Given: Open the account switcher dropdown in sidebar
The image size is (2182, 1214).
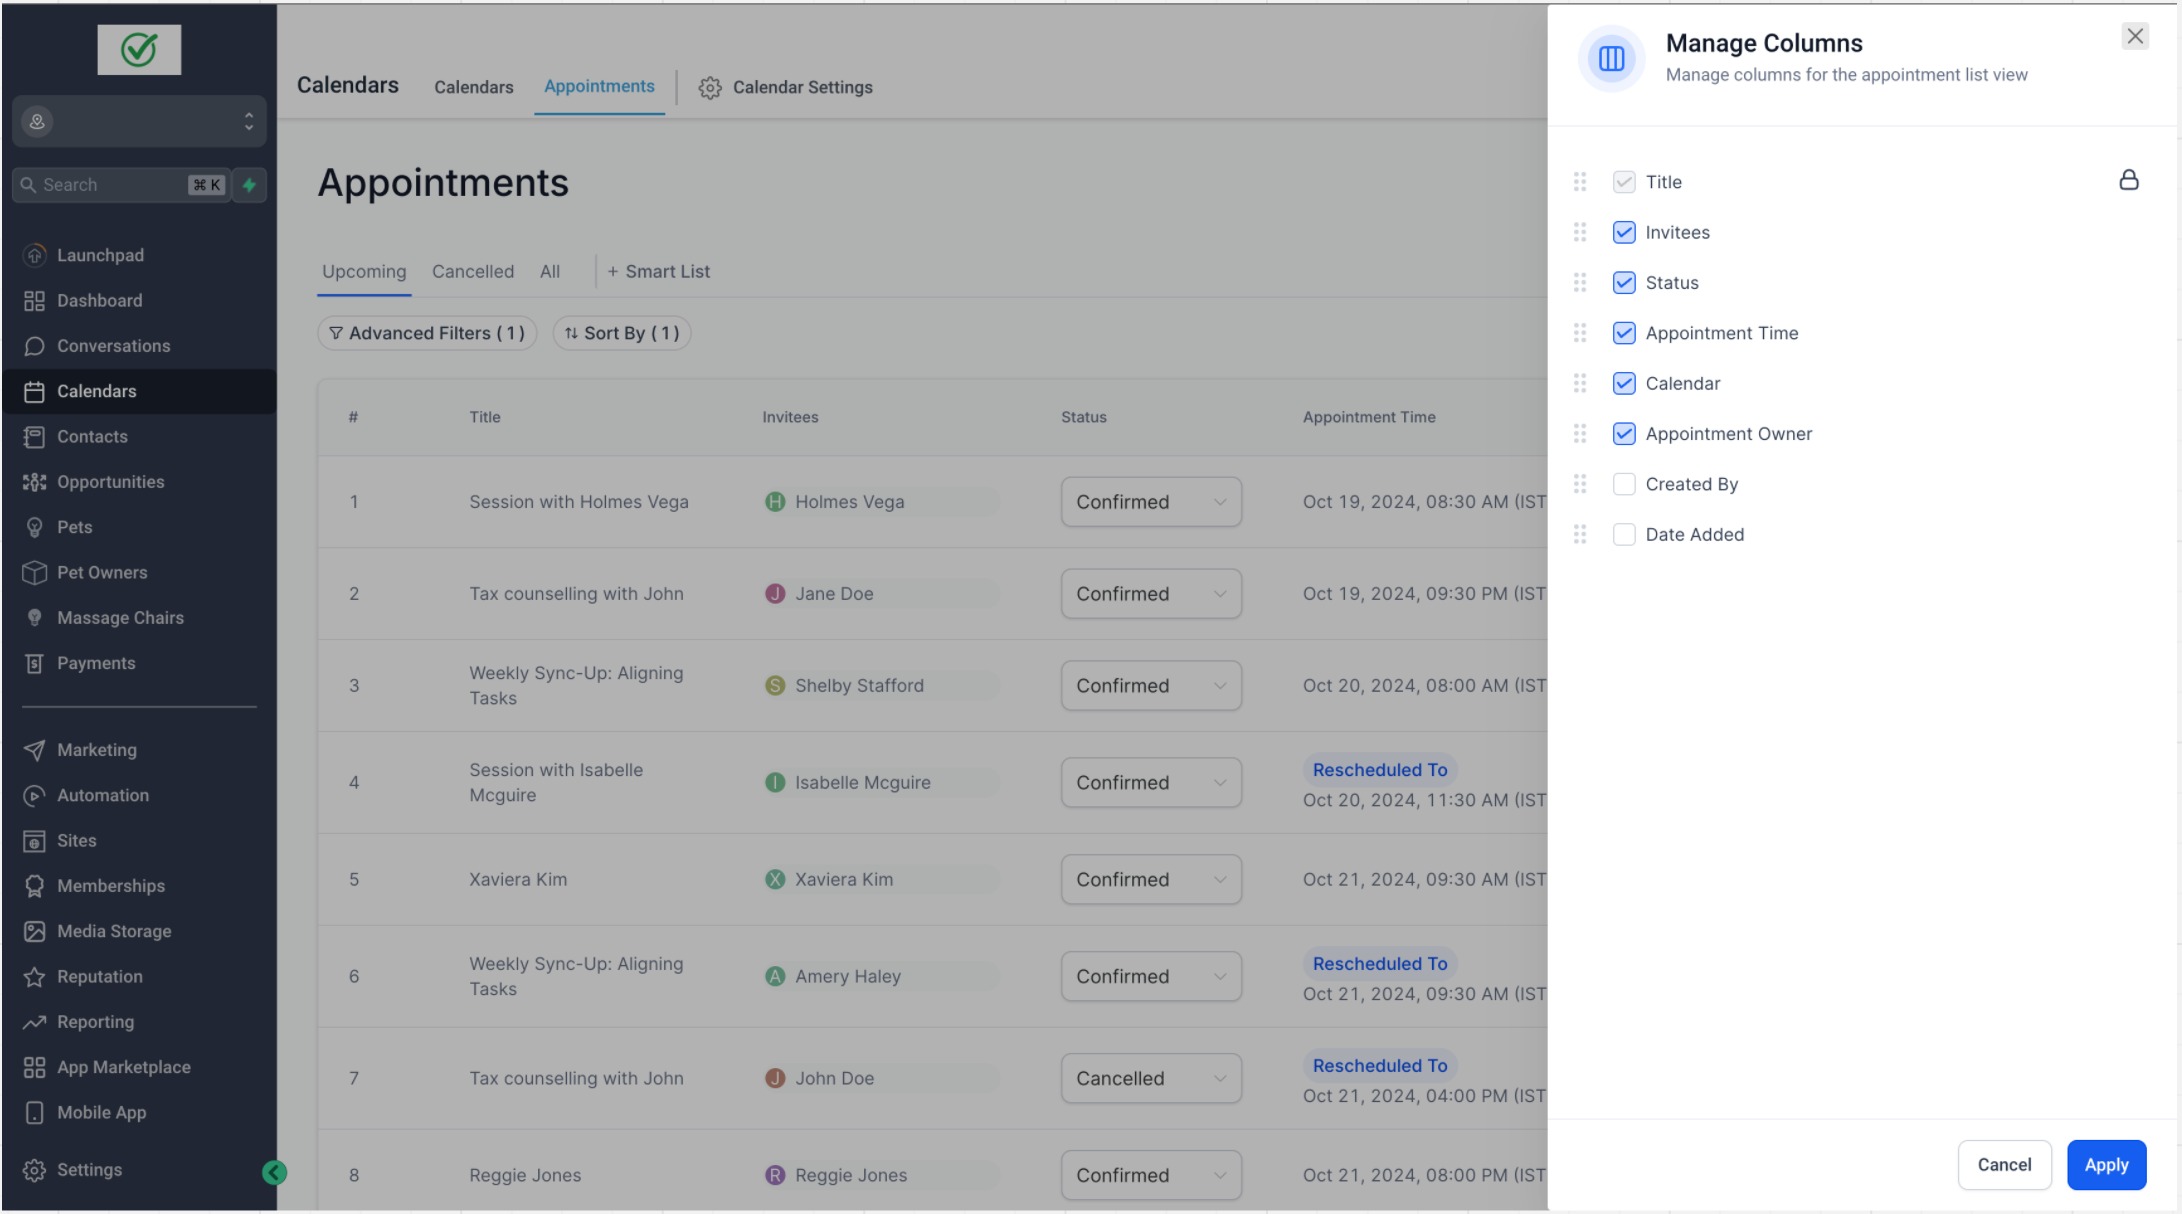Looking at the screenshot, I should 139,122.
